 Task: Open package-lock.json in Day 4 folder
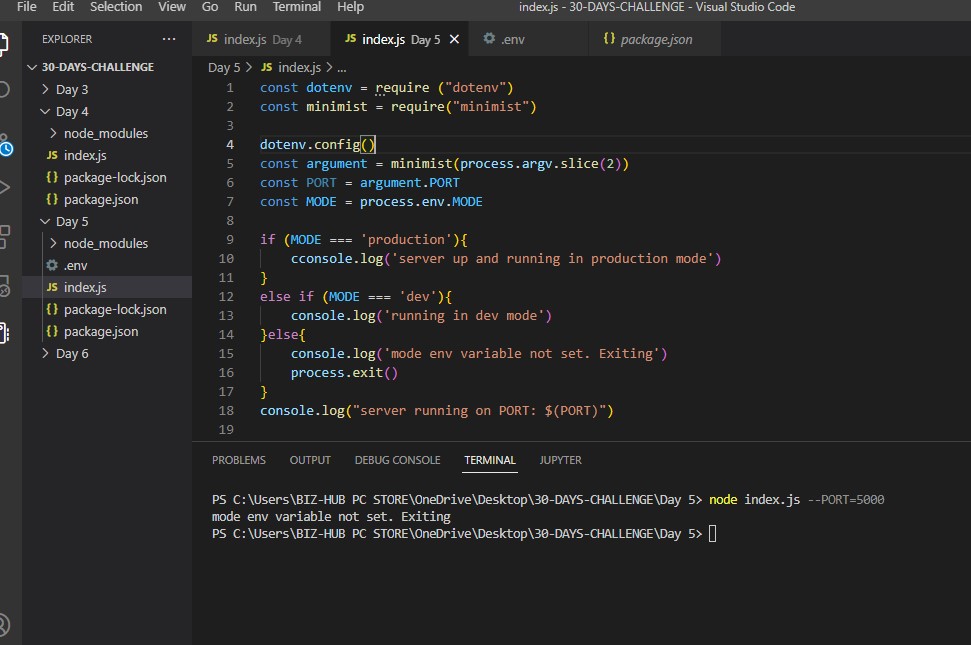click(115, 178)
